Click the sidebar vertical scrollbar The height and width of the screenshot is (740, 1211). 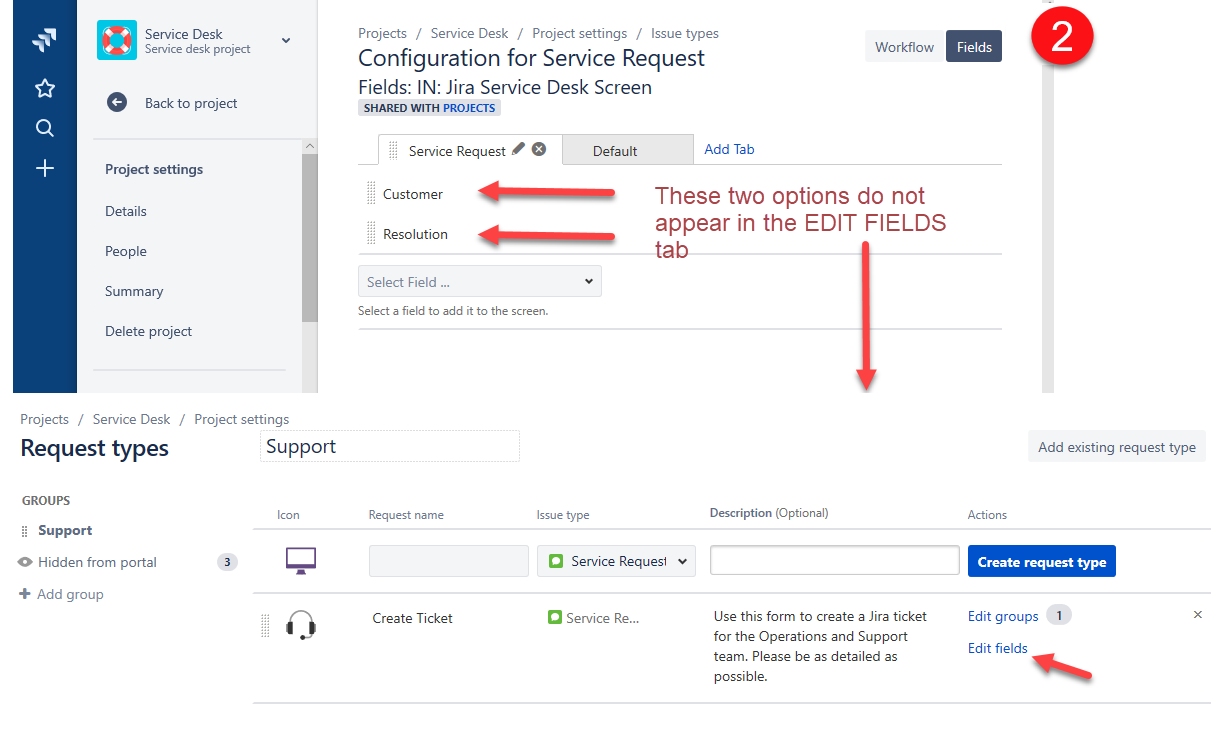click(x=309, y=237)
